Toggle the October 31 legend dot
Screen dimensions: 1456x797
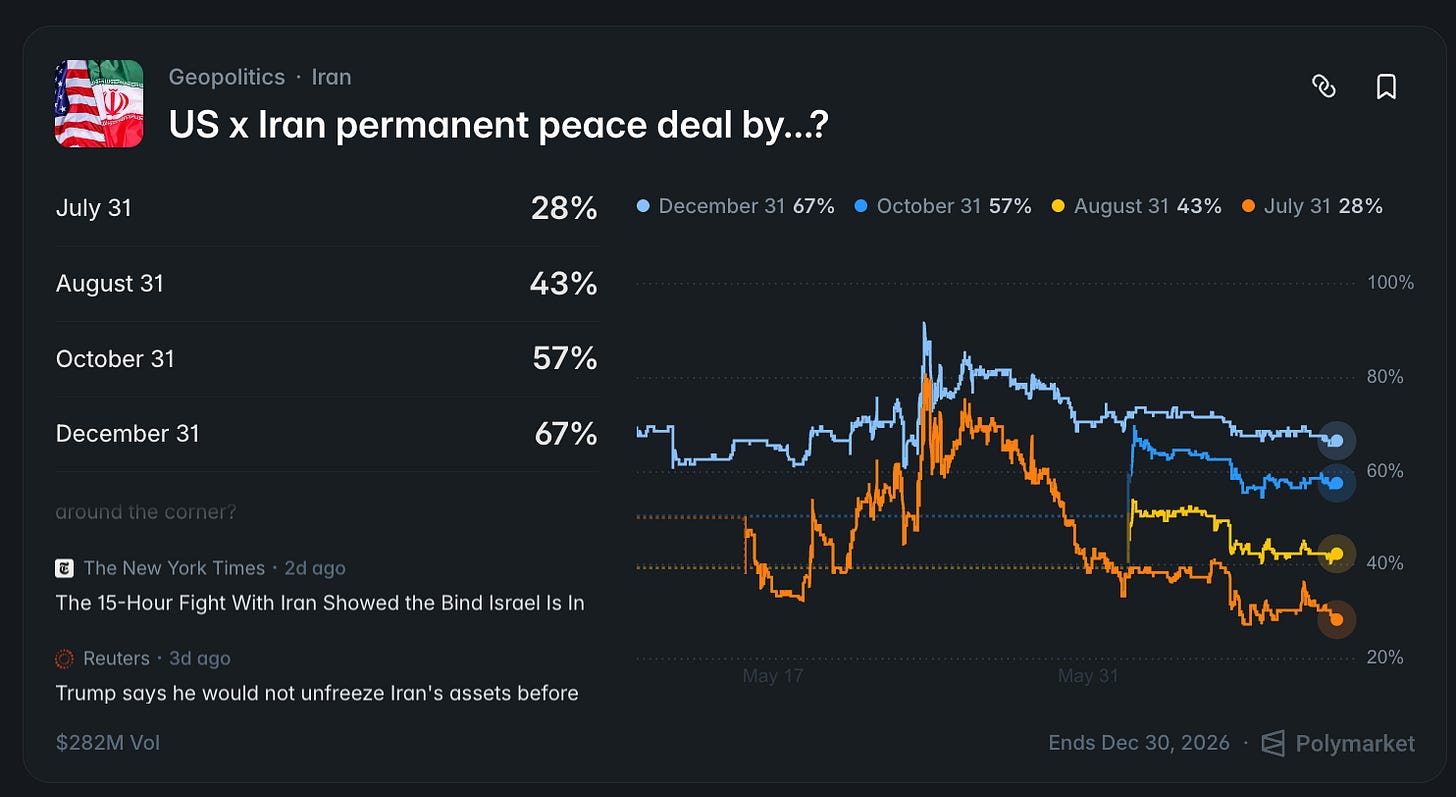(861, 206)
